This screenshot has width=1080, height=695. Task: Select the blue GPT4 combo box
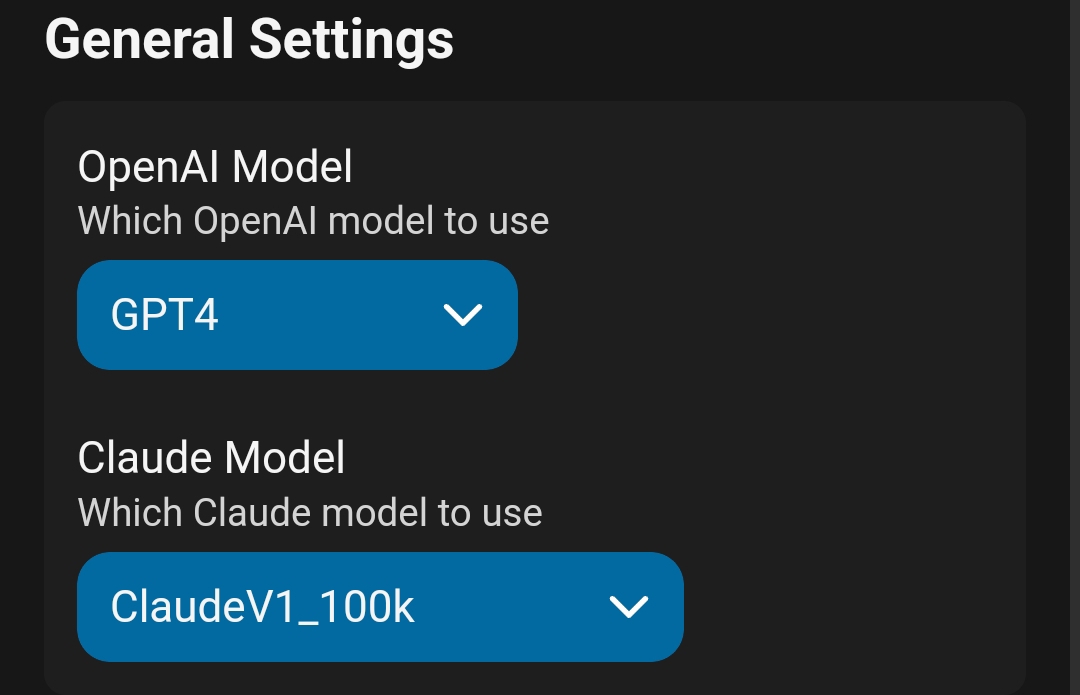[297, 315]
